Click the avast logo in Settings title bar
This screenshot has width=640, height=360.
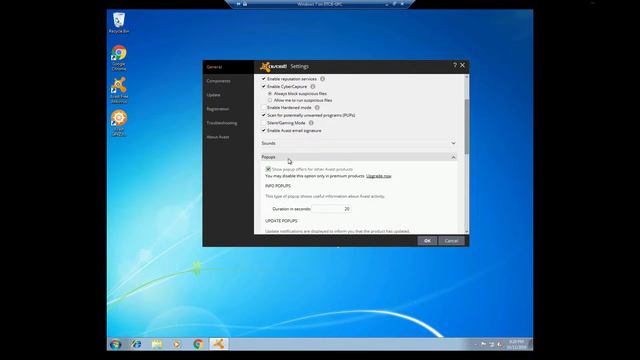click(273, 67)
